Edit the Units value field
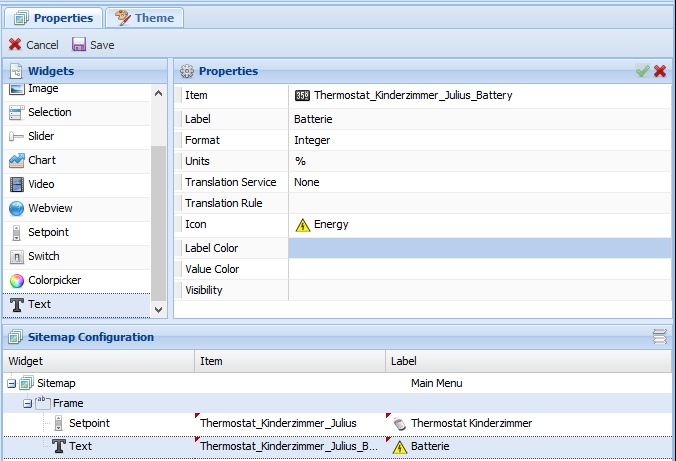 [479, 161]
